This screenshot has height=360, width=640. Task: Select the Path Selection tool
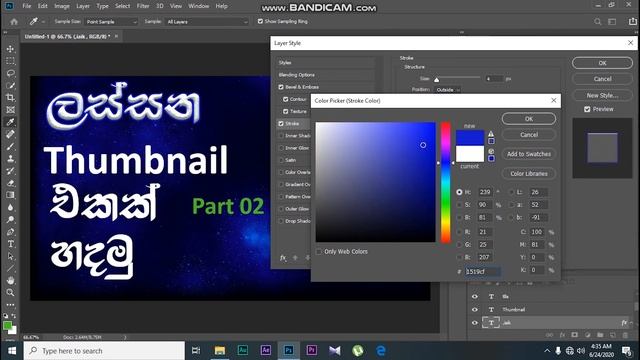(10, 256)
